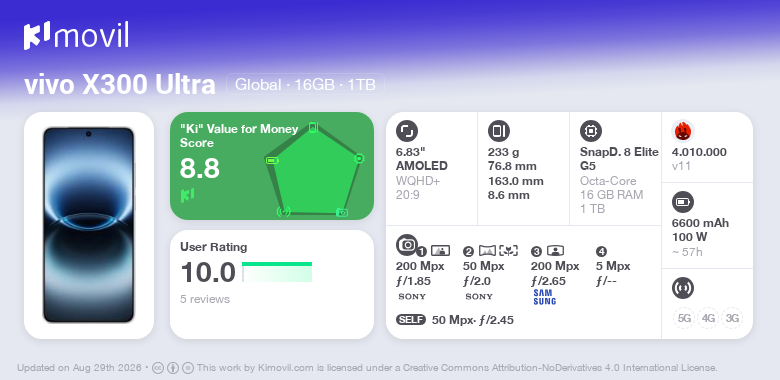Click the Kimovil.com license link text

(286, 368)
